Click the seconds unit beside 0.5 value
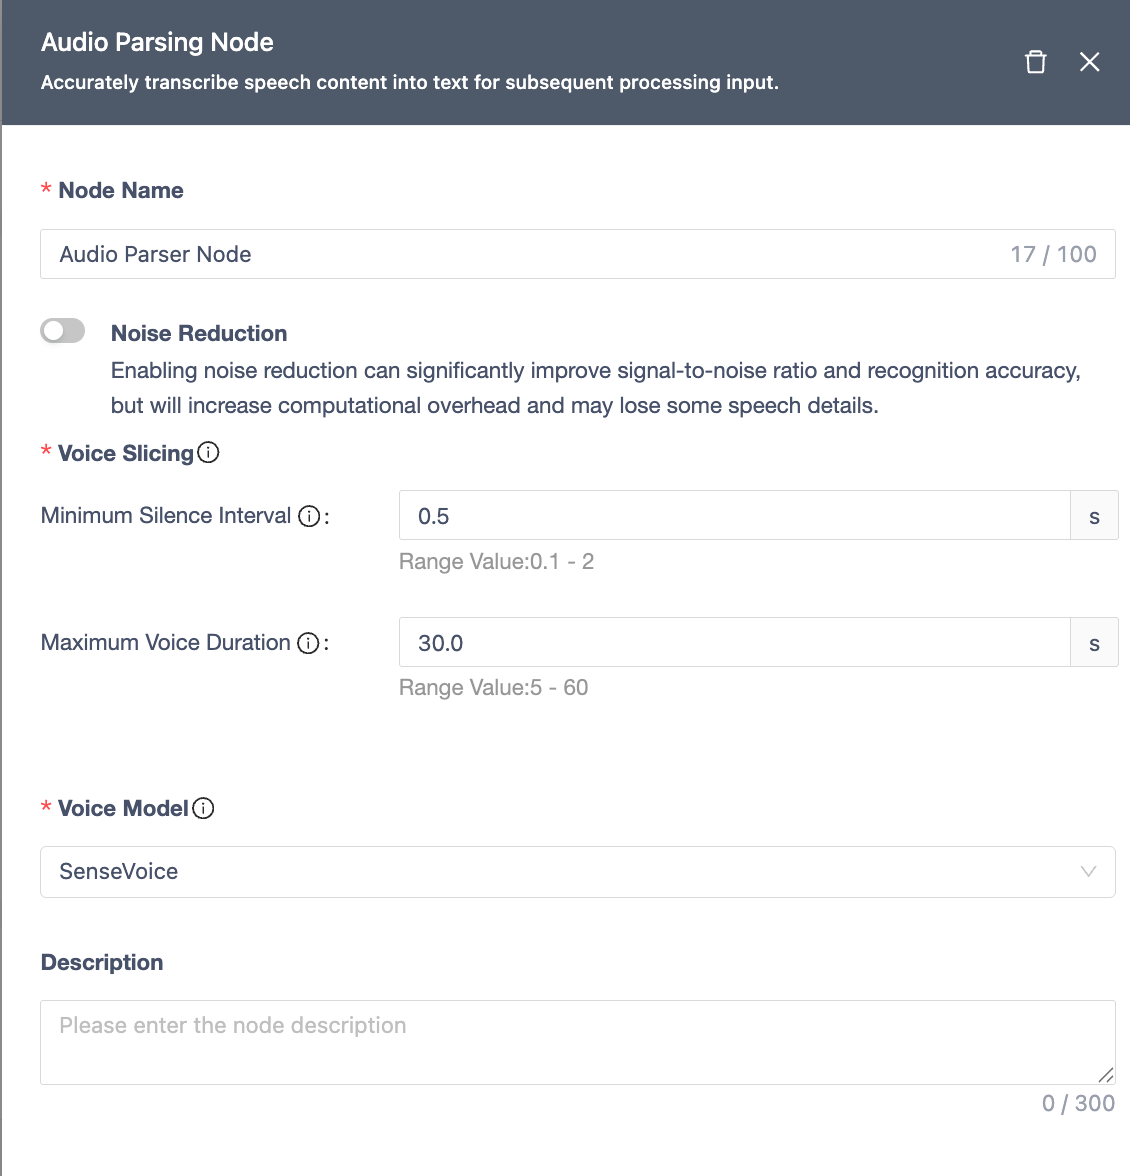Viewport: 1130px width, 1176px height. click(1094, 516)
